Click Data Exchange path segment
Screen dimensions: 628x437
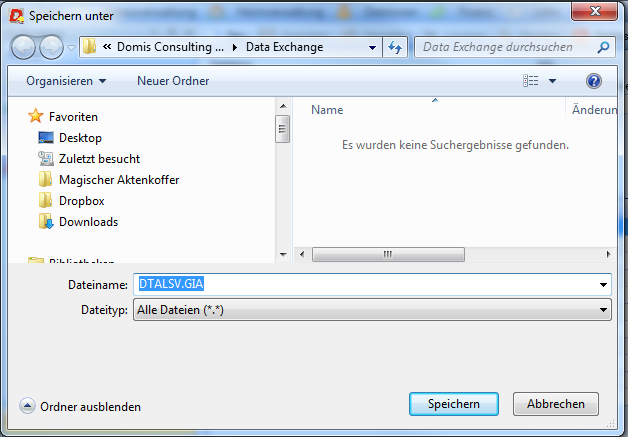coord(284,47)
